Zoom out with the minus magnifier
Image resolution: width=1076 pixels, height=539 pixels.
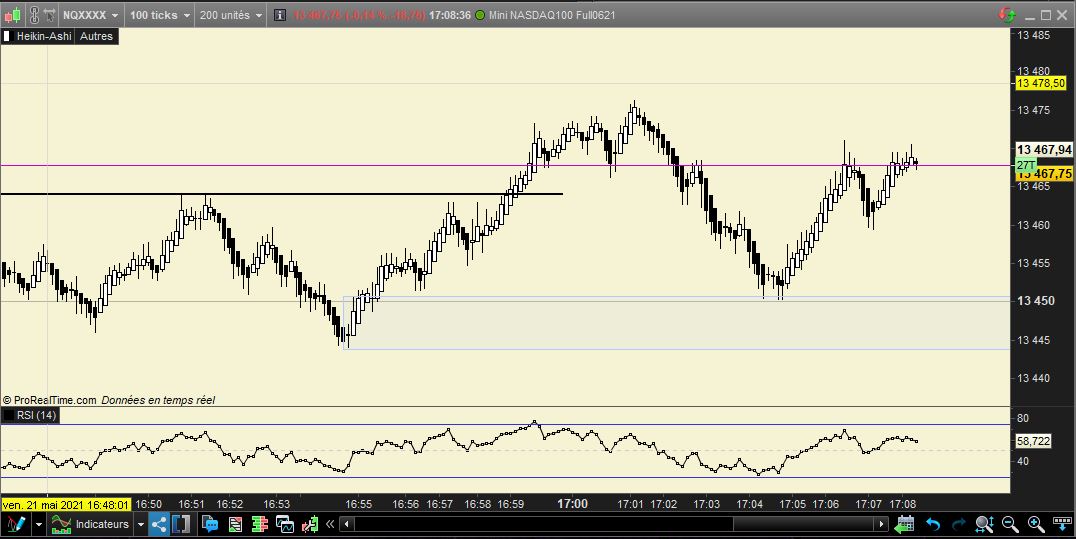1010,525
